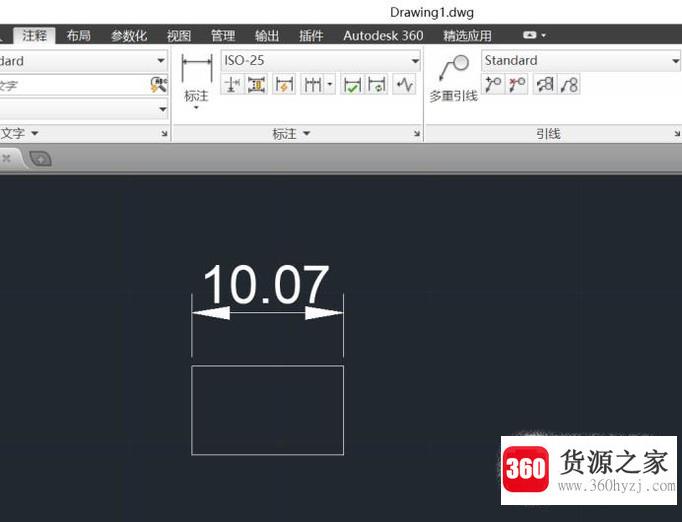Click the large 标注 dimension tool icon
Image resolution: width=682 pixels, height=522 pixels.
click(197, 69)
